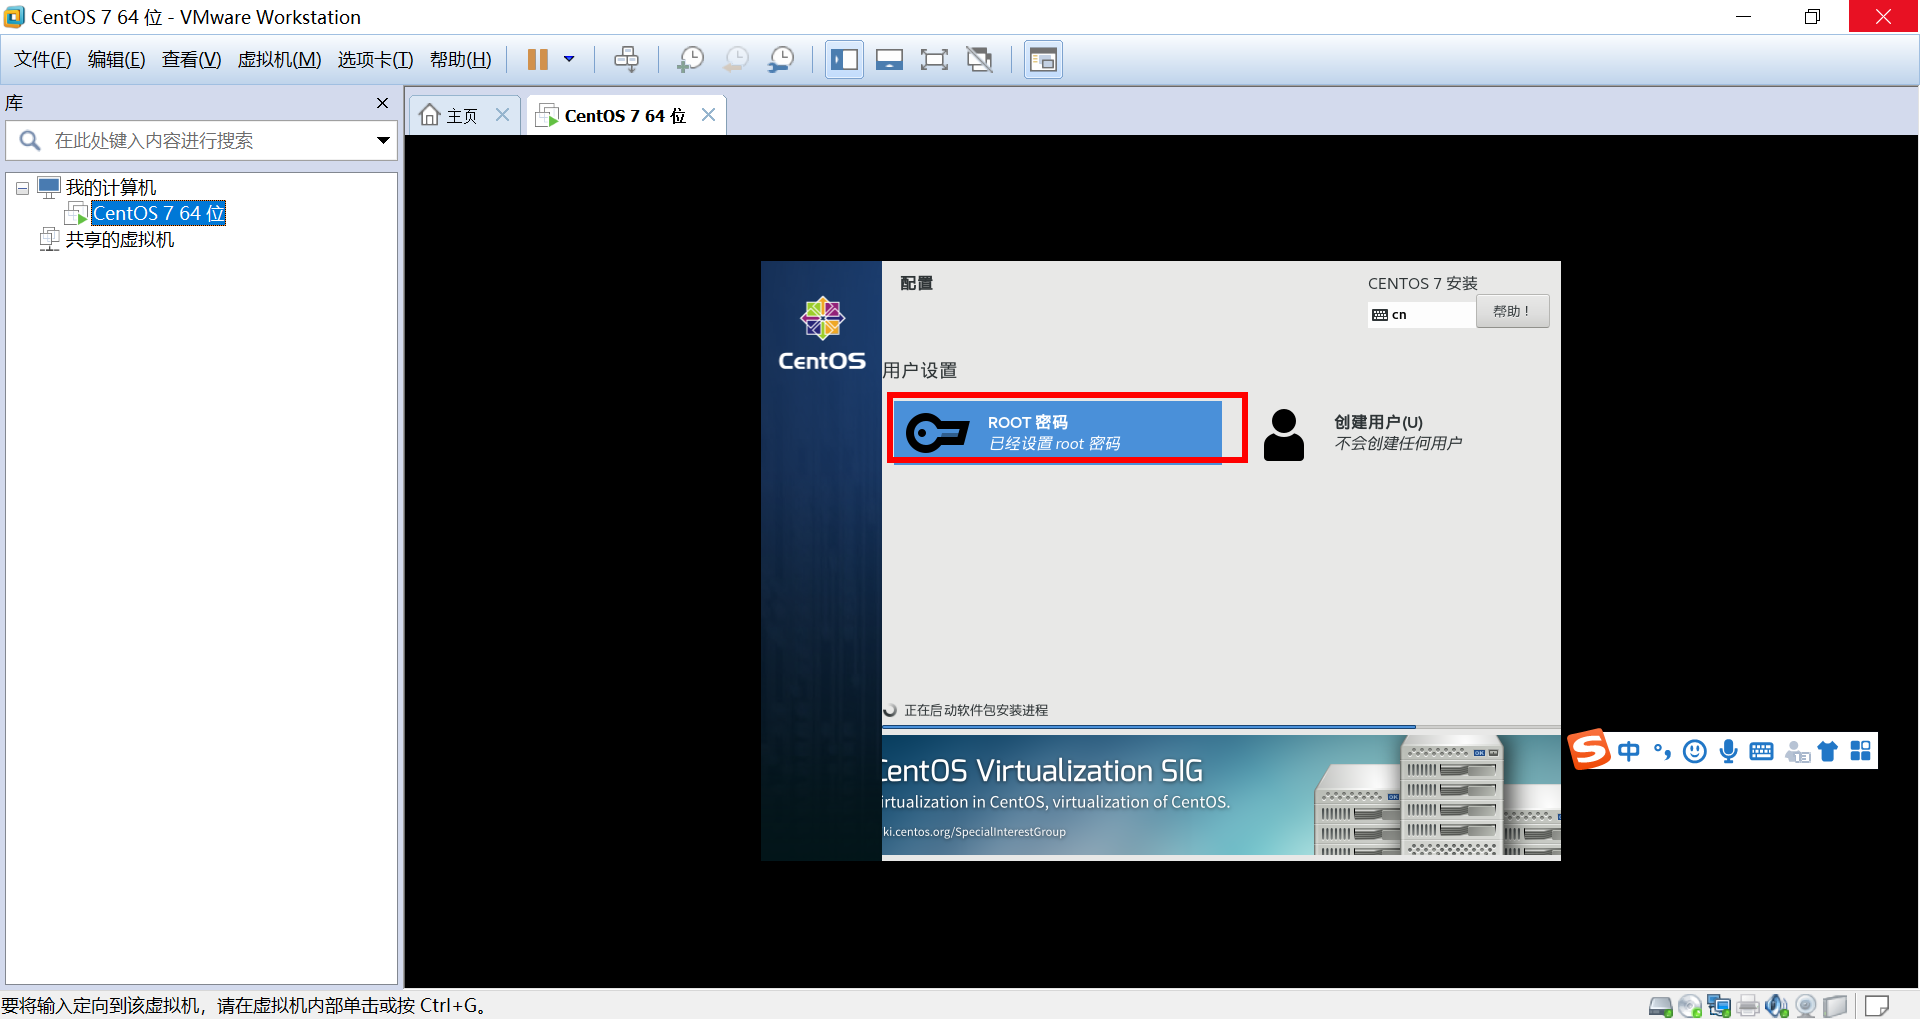Open the snapshot manager
Viewport: 1920px width, 1019px height.
coord(781,60)
